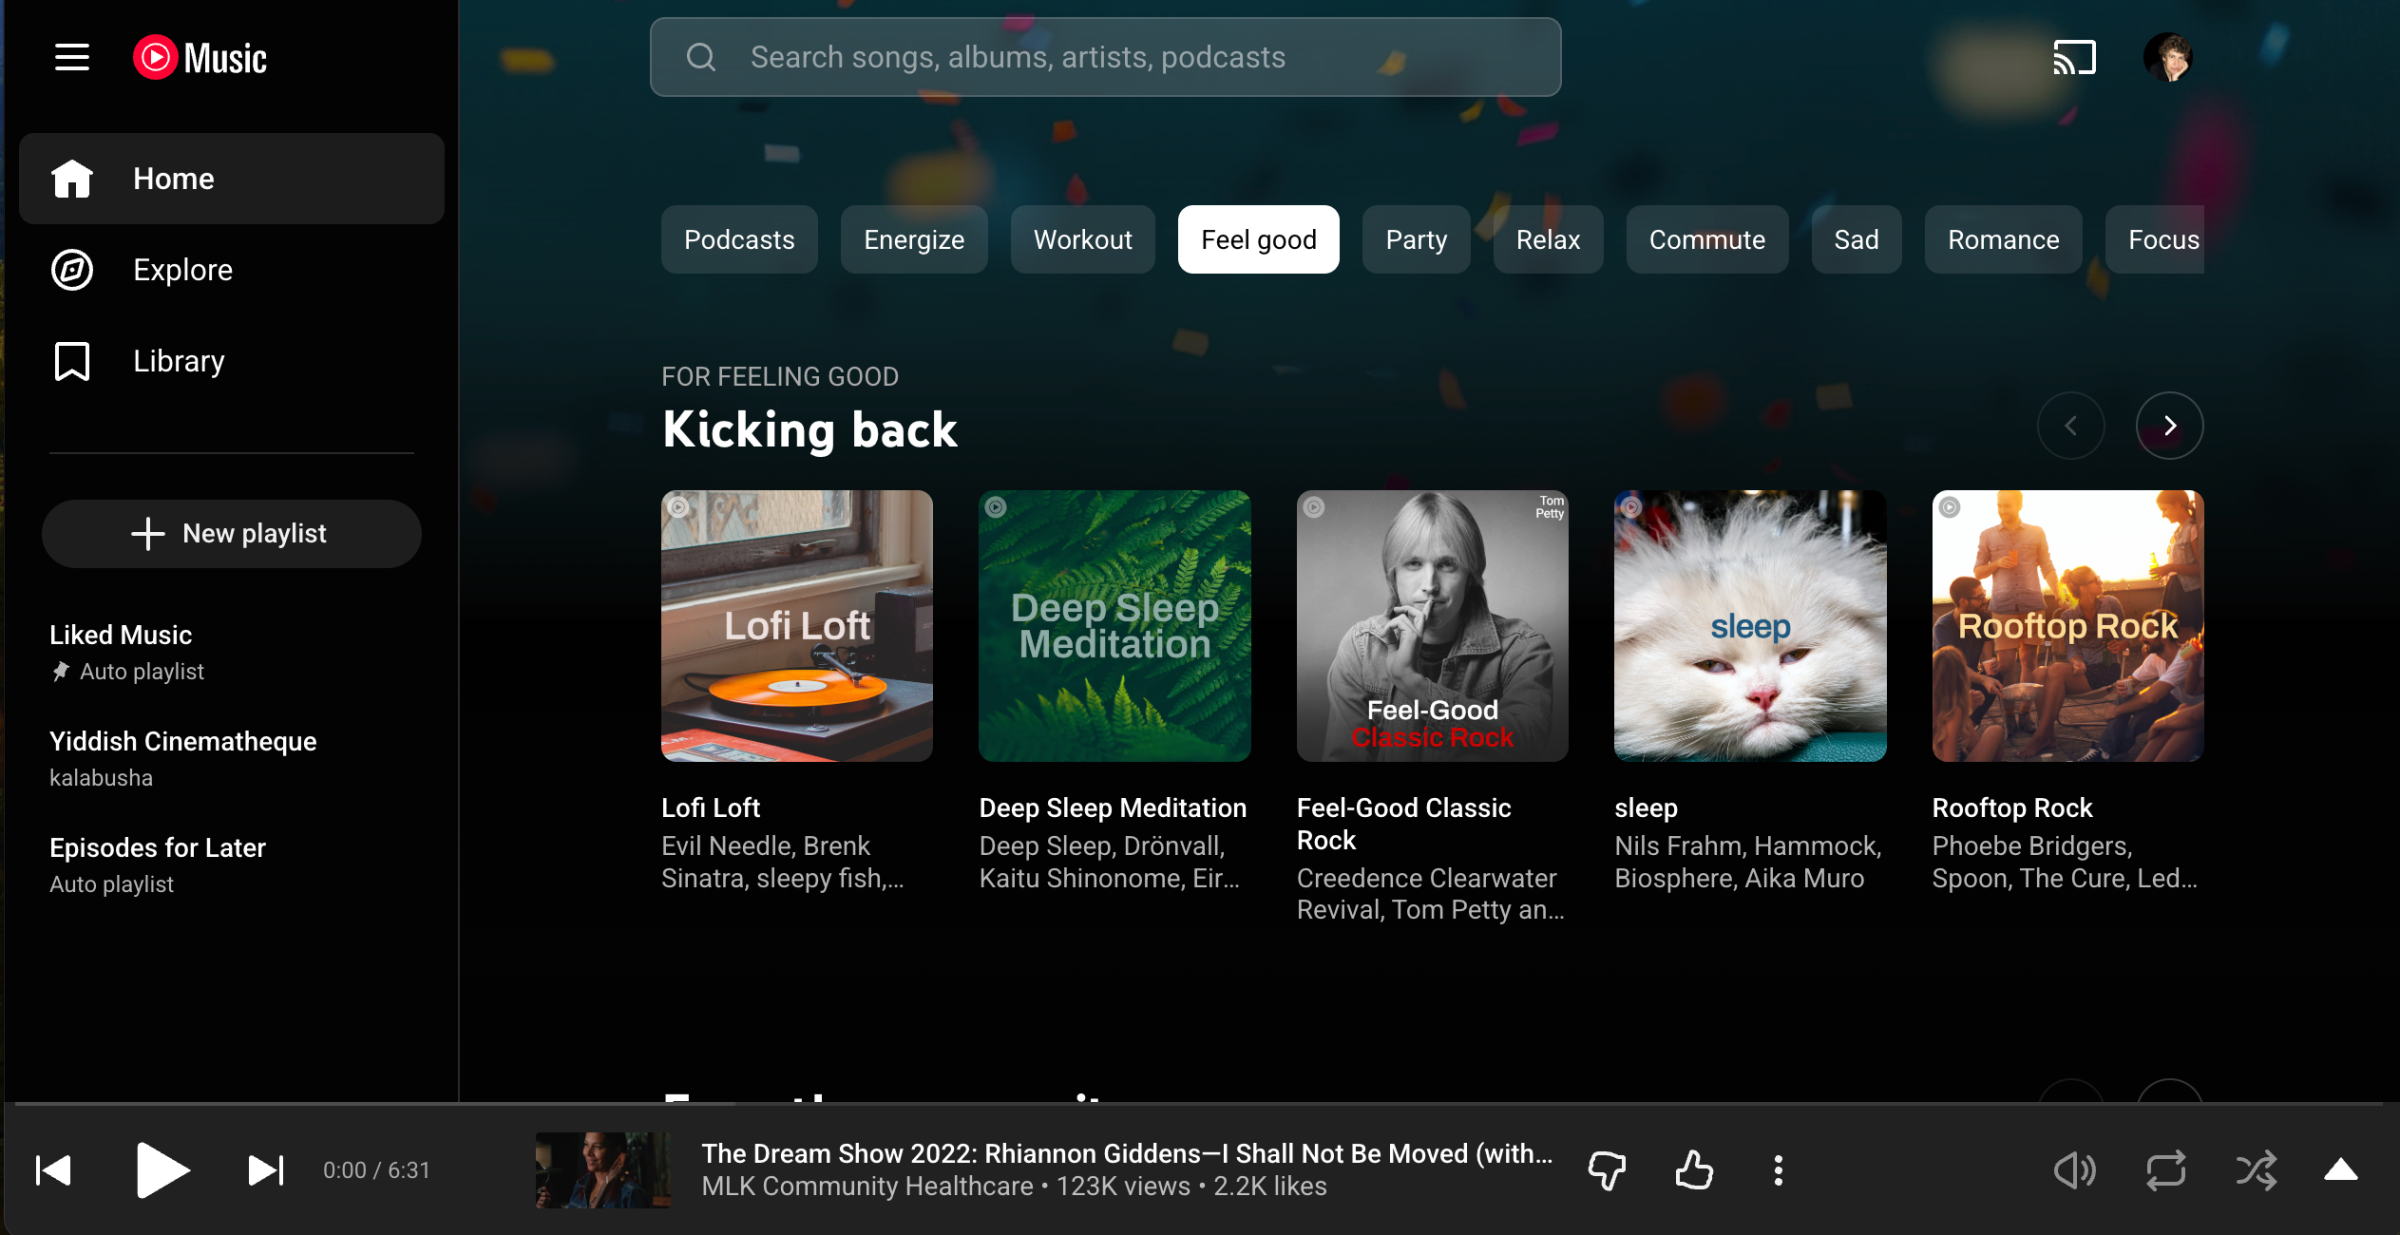Open the YouTube Music home logo
This screenshot has height=1235, width=2400.
(199, 57)
